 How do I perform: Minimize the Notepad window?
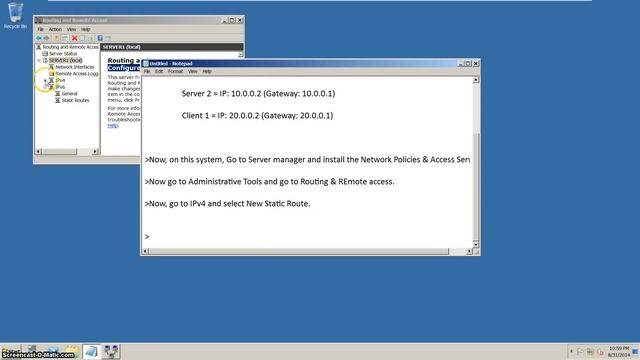pyautogui.click(x=461, y=64)
